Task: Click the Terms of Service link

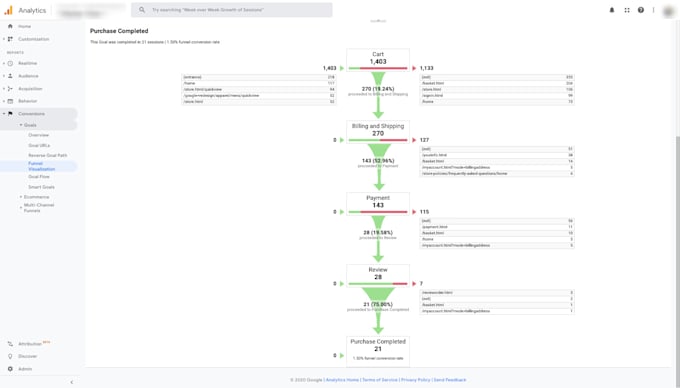Action: point(380,380)
